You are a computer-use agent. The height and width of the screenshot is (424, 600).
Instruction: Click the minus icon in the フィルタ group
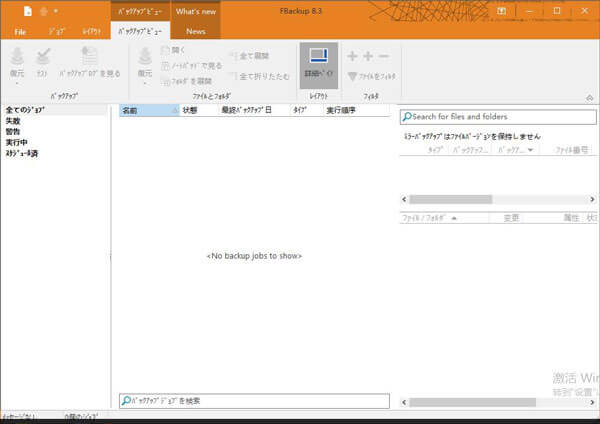pyautogui.click(x=384, y=56)
